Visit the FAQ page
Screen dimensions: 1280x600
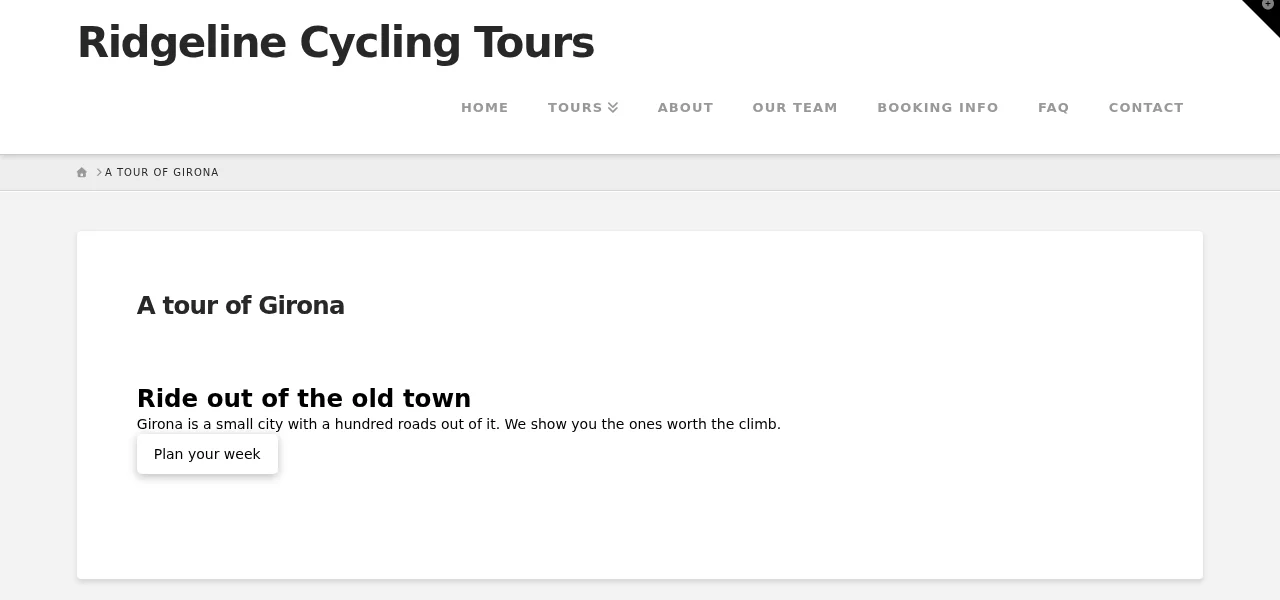click(1054, 107)
